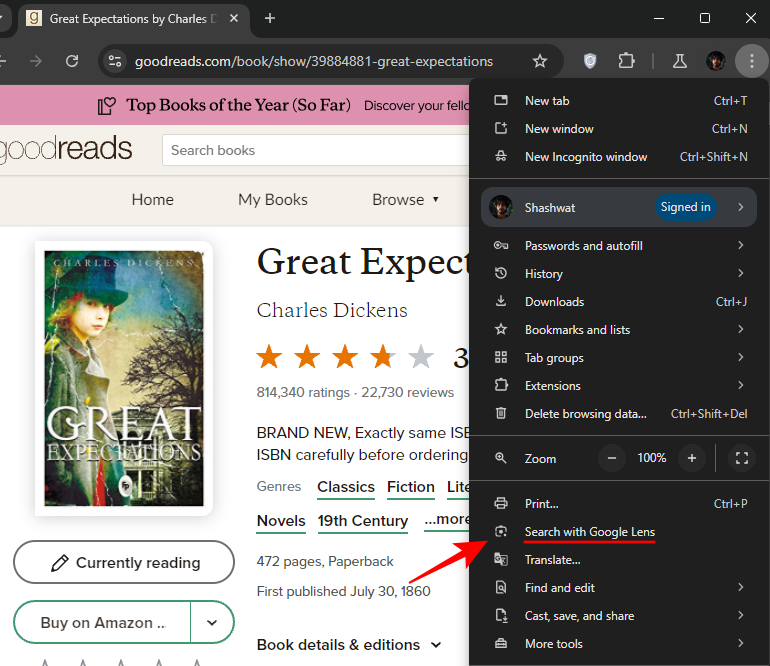Viewport: 770px width, 666px height.
Task: Open the Classics genre link
Action: 346,487
